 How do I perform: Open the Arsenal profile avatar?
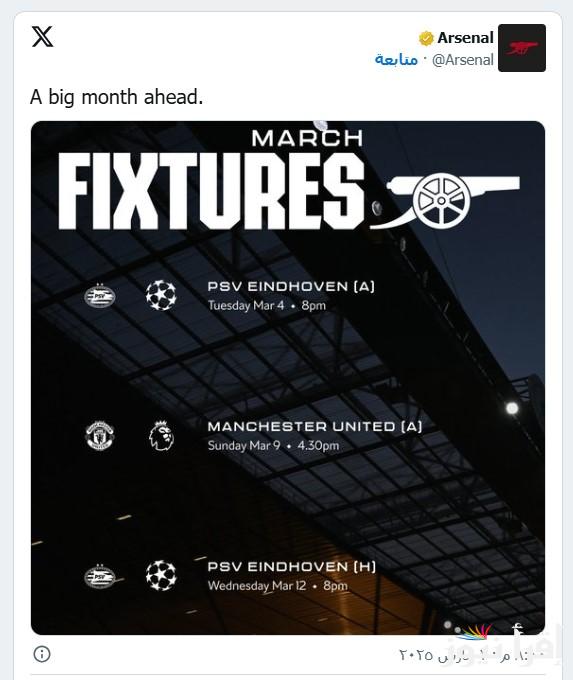(x=522, y=48)
